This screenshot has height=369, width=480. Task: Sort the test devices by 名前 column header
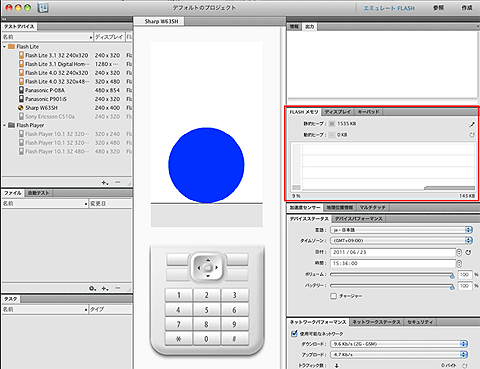click(x=47, y=37)
